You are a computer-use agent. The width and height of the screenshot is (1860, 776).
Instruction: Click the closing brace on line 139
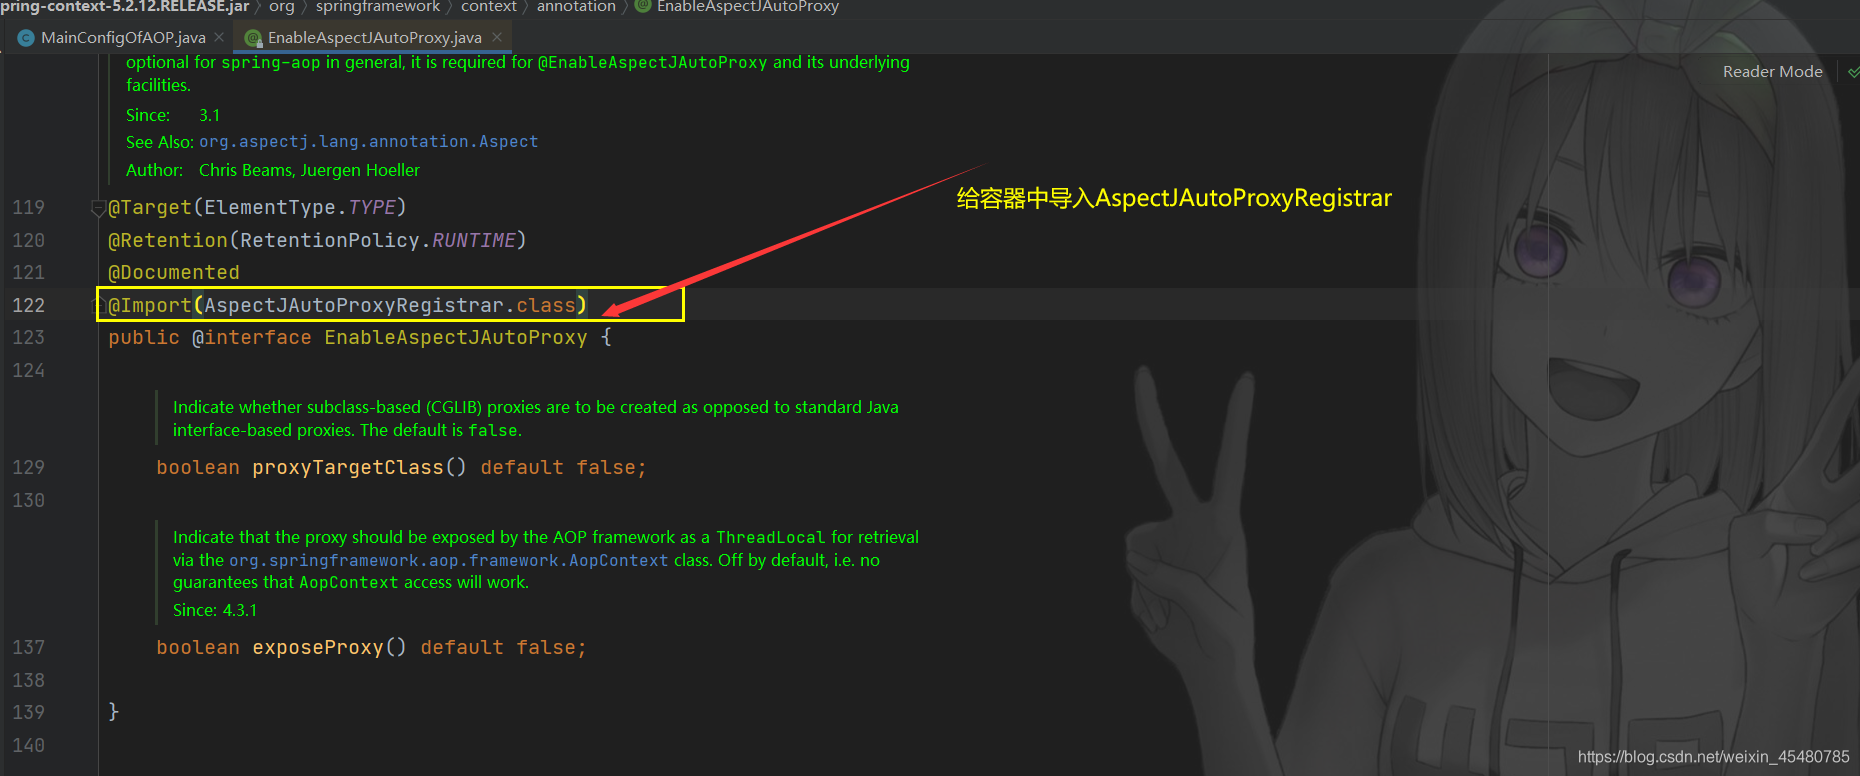click(x=114, y=711)
